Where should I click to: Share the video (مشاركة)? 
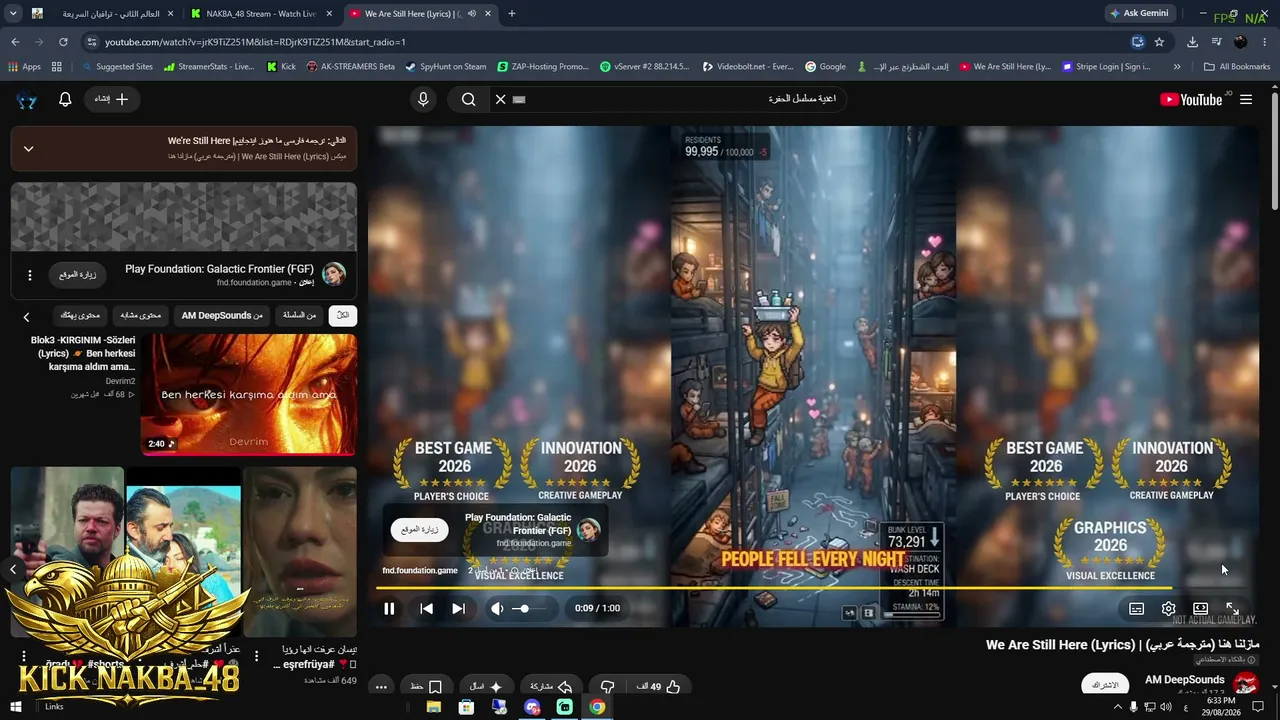[551, 687]
